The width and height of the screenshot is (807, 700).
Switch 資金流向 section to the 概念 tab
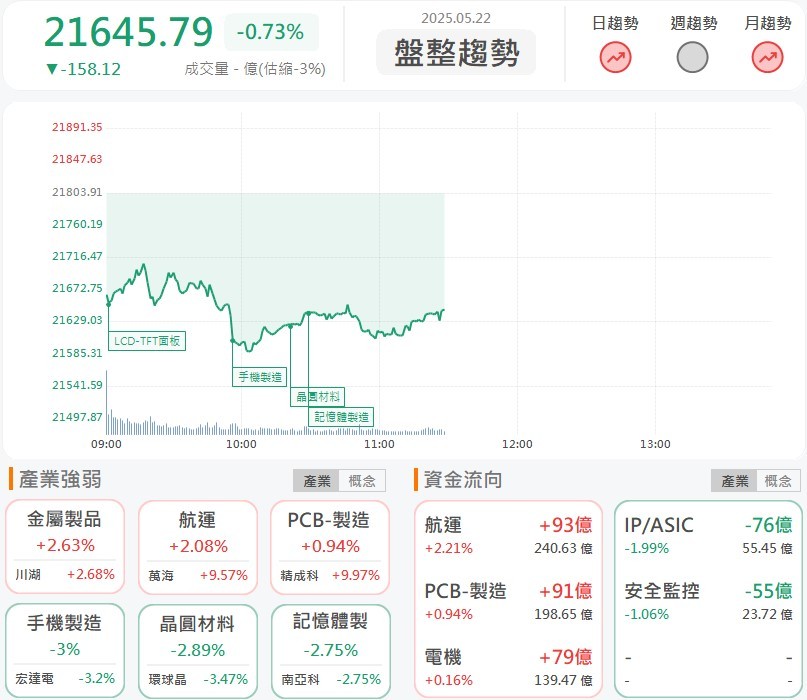pos(778,481)
